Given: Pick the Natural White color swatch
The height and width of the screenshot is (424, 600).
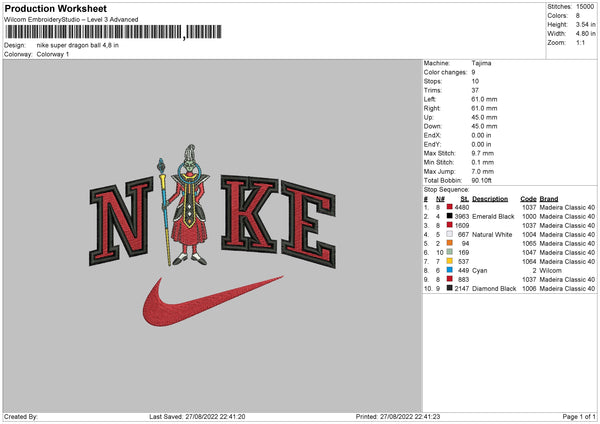Looking at the screenshot, I should [450, 234].
